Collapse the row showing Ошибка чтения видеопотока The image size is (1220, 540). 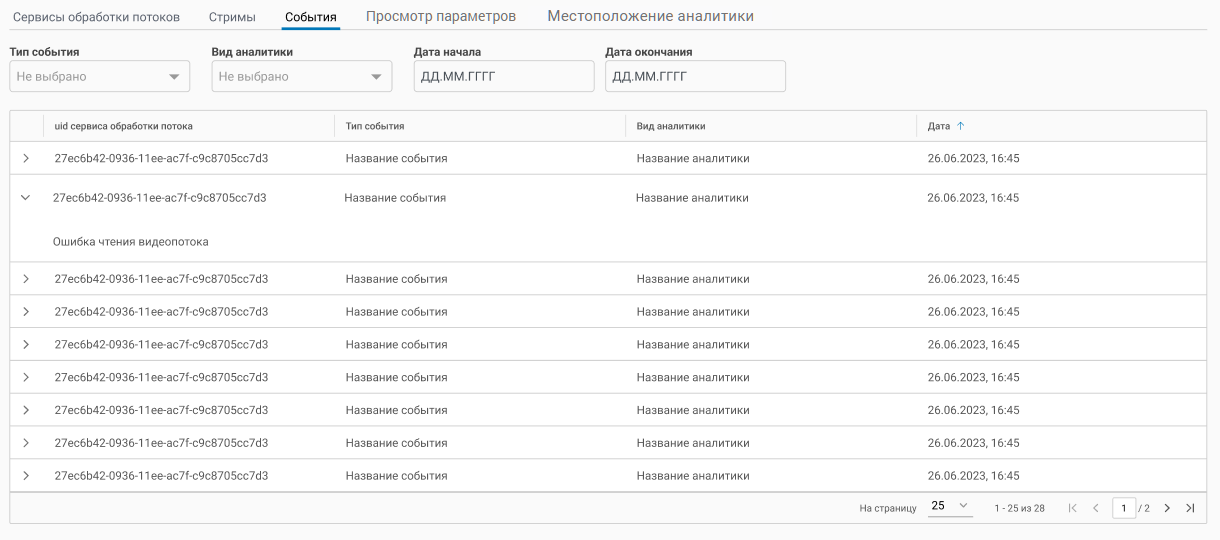26,198
